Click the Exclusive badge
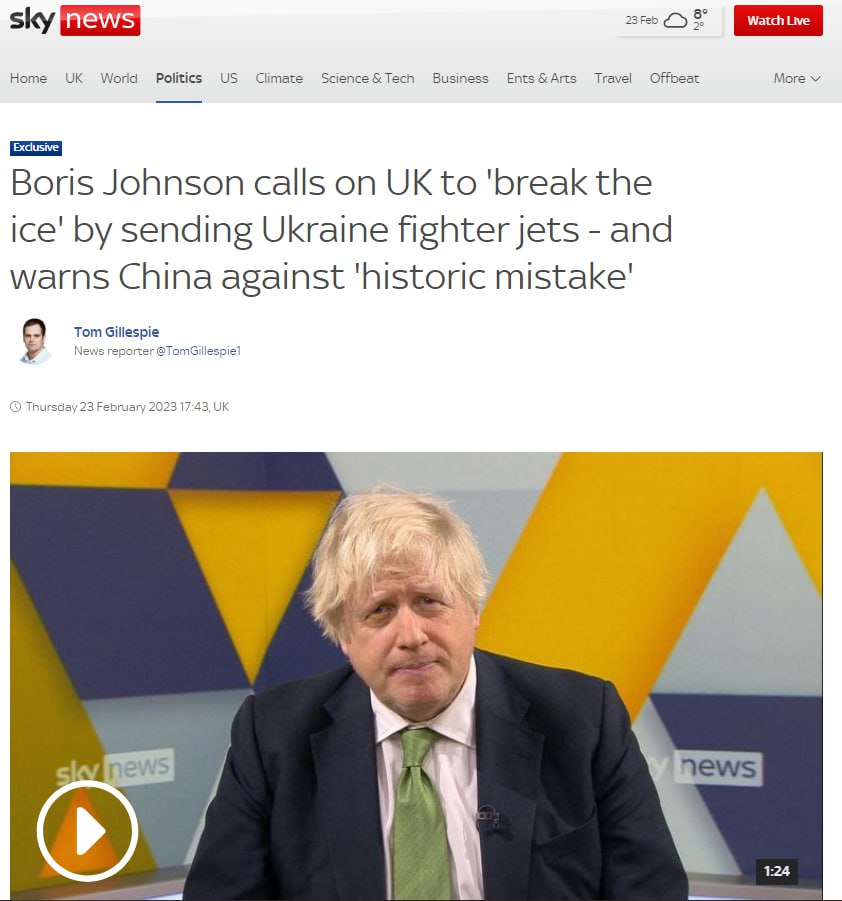This screenshot has width=842, height=901. [36, 148]
